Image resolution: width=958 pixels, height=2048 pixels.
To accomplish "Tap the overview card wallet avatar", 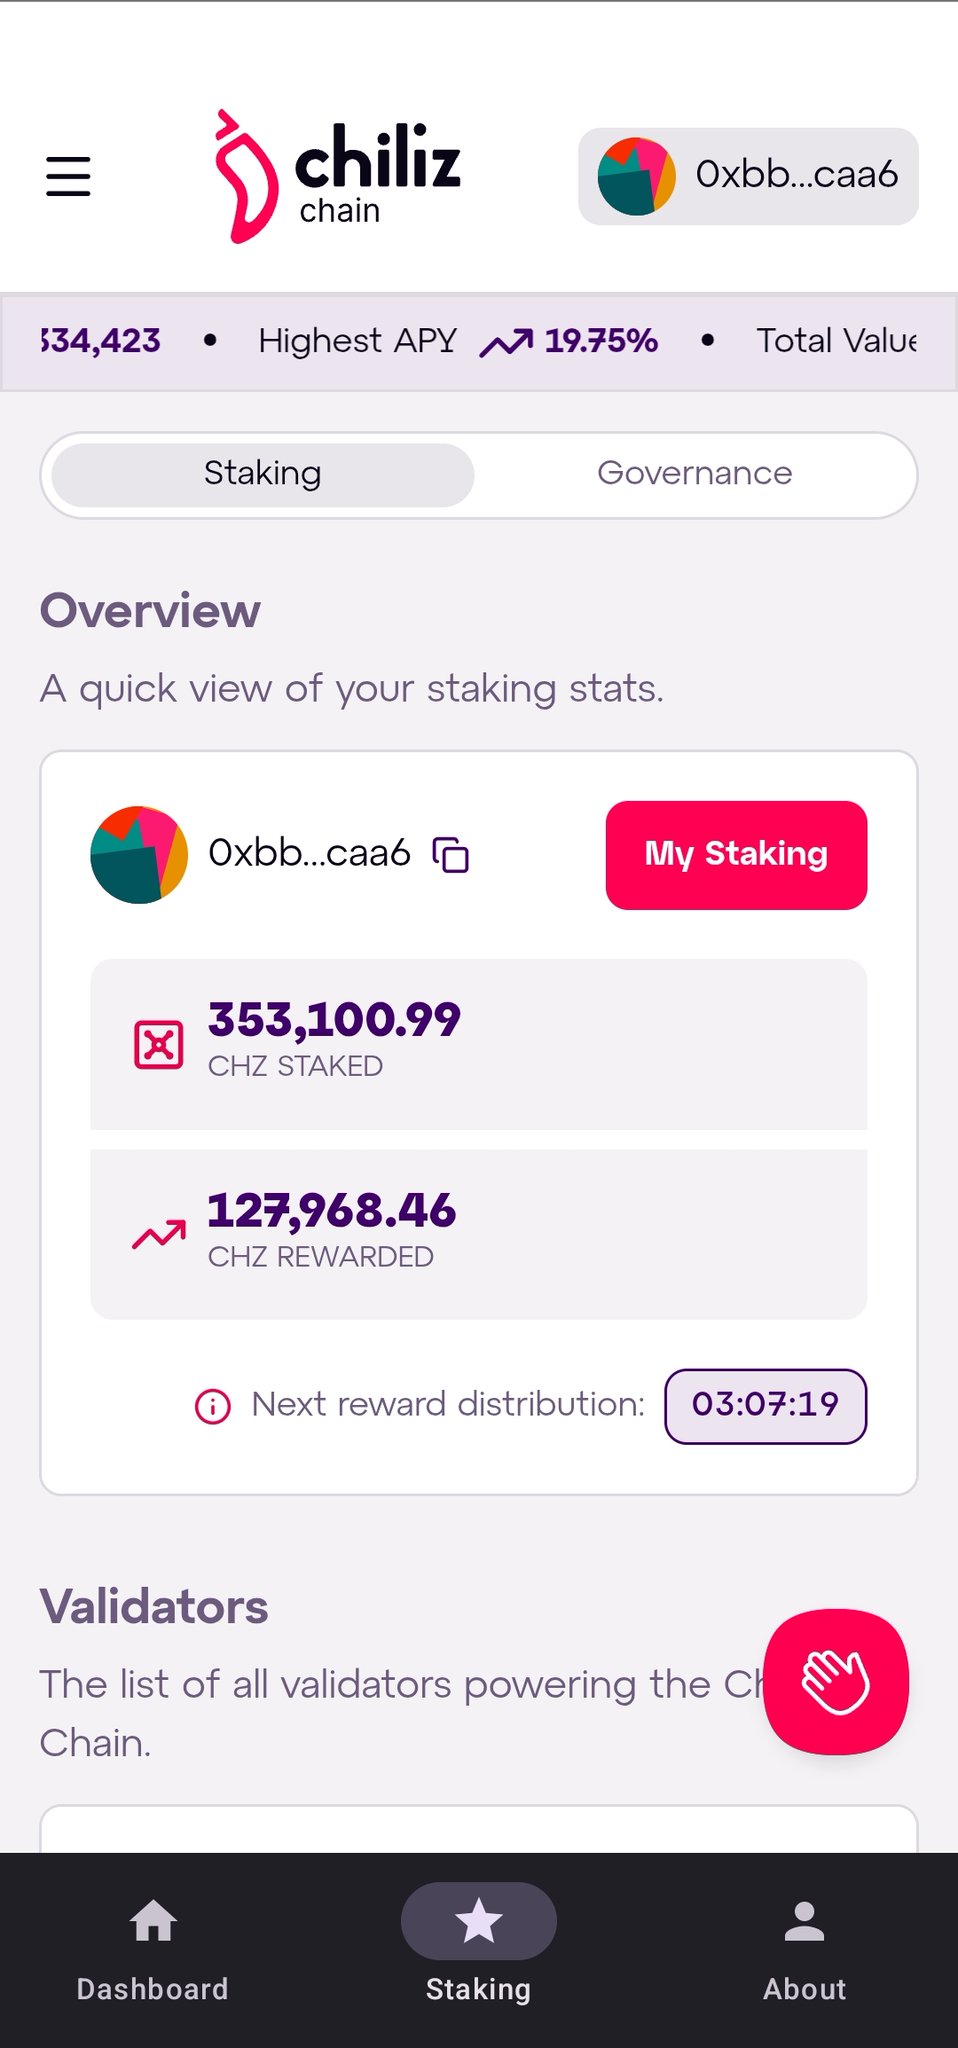I will click(139, 855).
